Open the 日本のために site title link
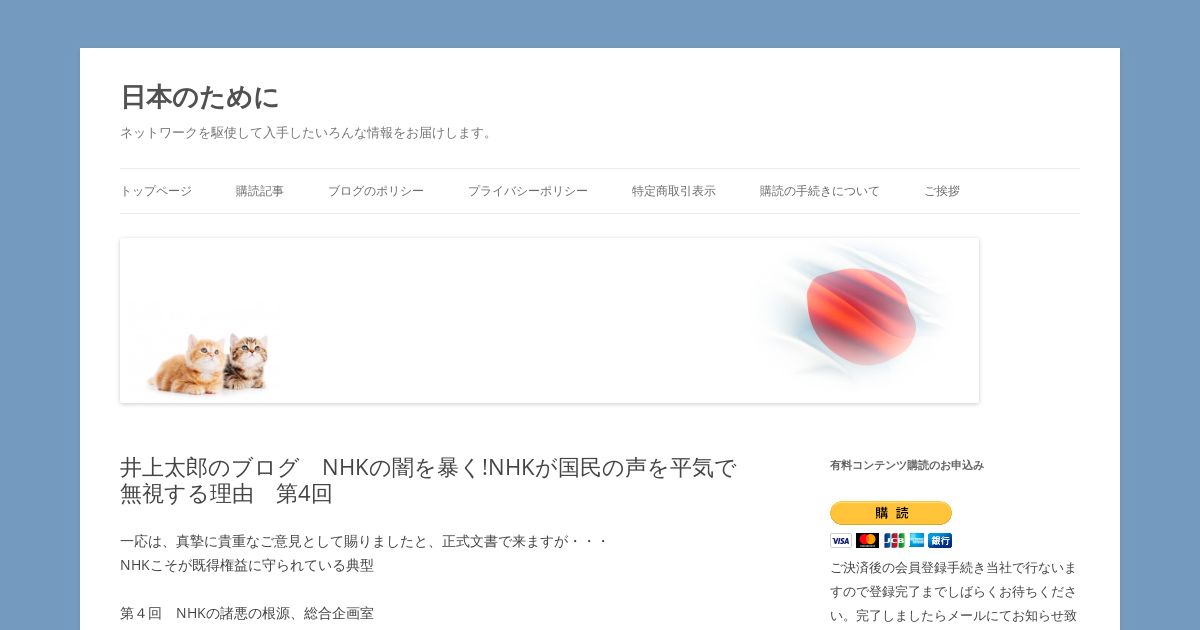1200x630 pixels. pos(199,97)
